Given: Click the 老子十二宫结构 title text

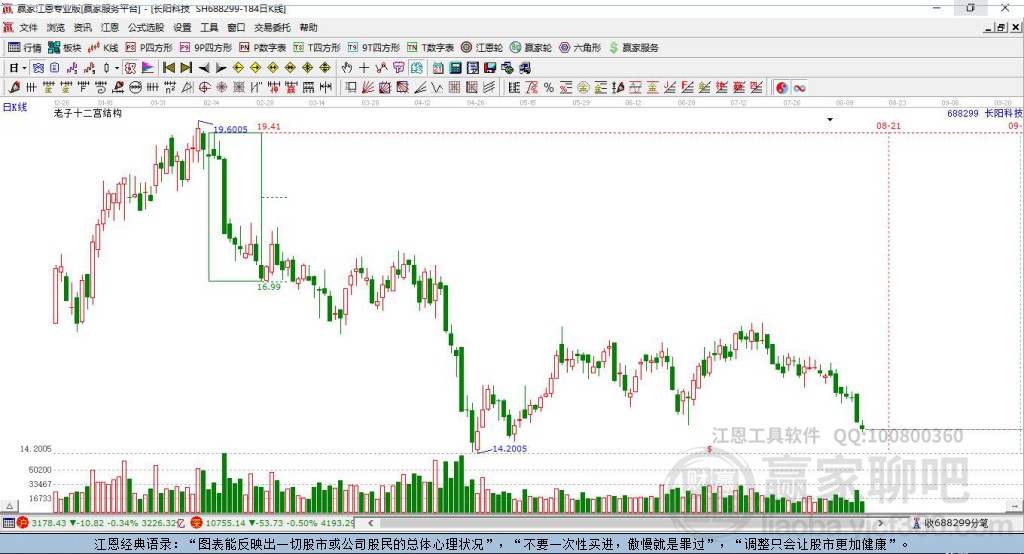Looking at the screenshot, I should (x=88, y=113).
